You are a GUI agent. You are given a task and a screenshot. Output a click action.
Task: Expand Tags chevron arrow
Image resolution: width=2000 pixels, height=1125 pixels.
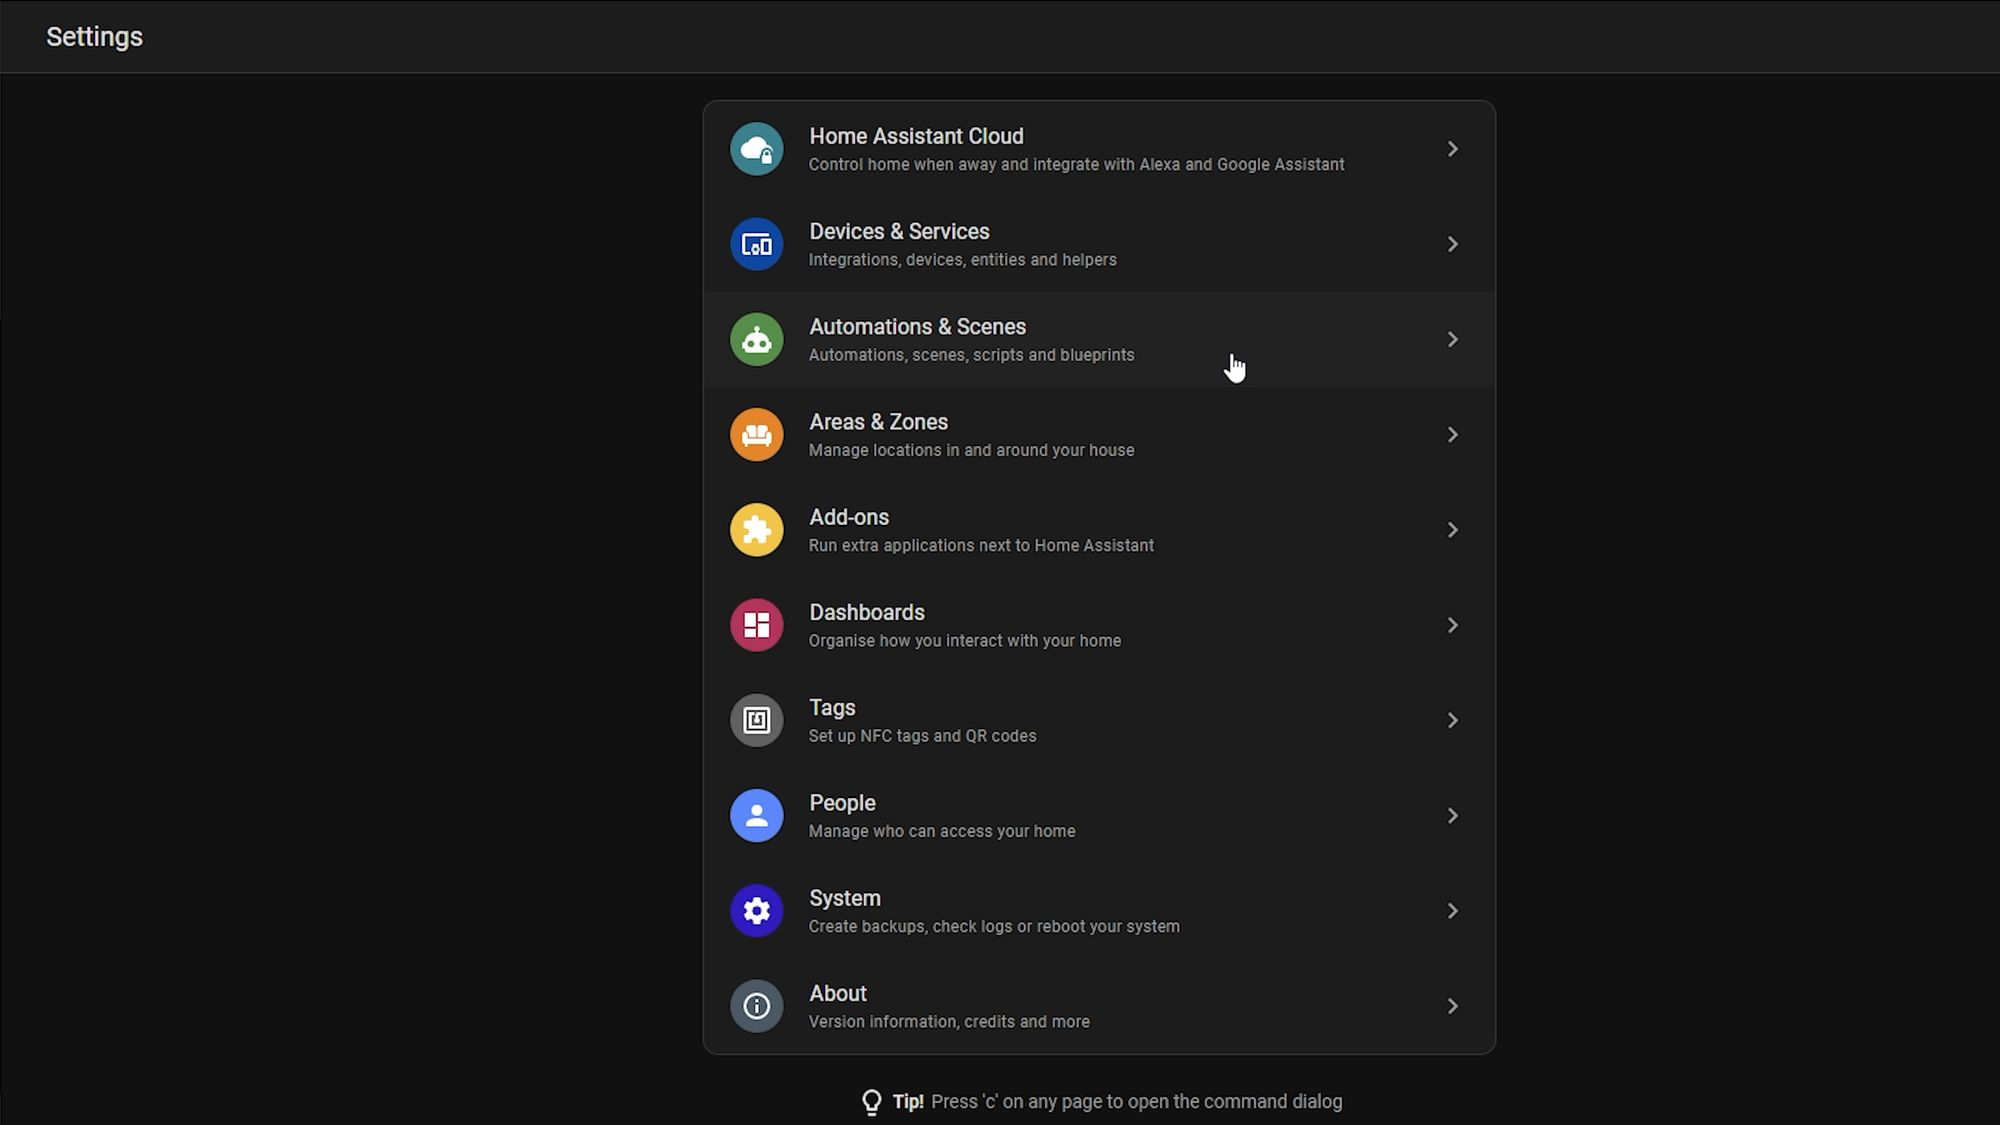[1453, 720]
